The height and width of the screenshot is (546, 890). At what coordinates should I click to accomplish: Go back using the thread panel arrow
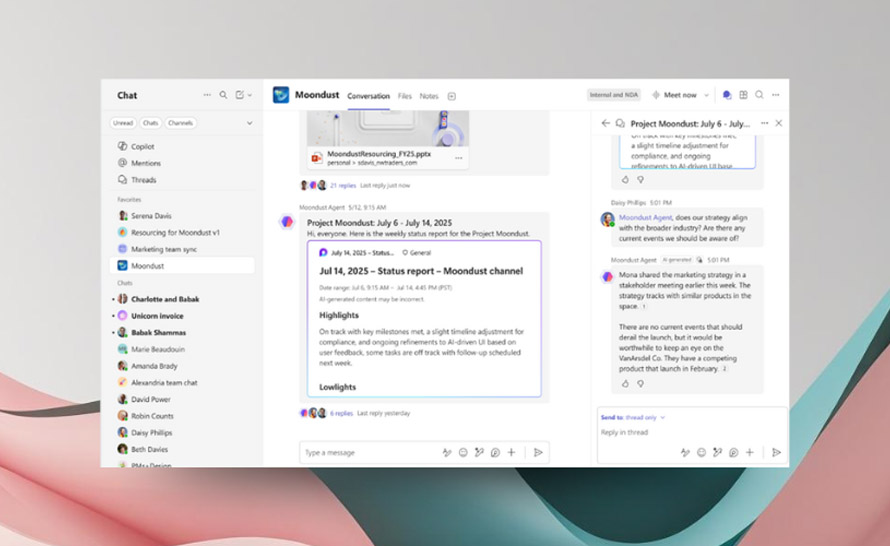click(605, 123)
